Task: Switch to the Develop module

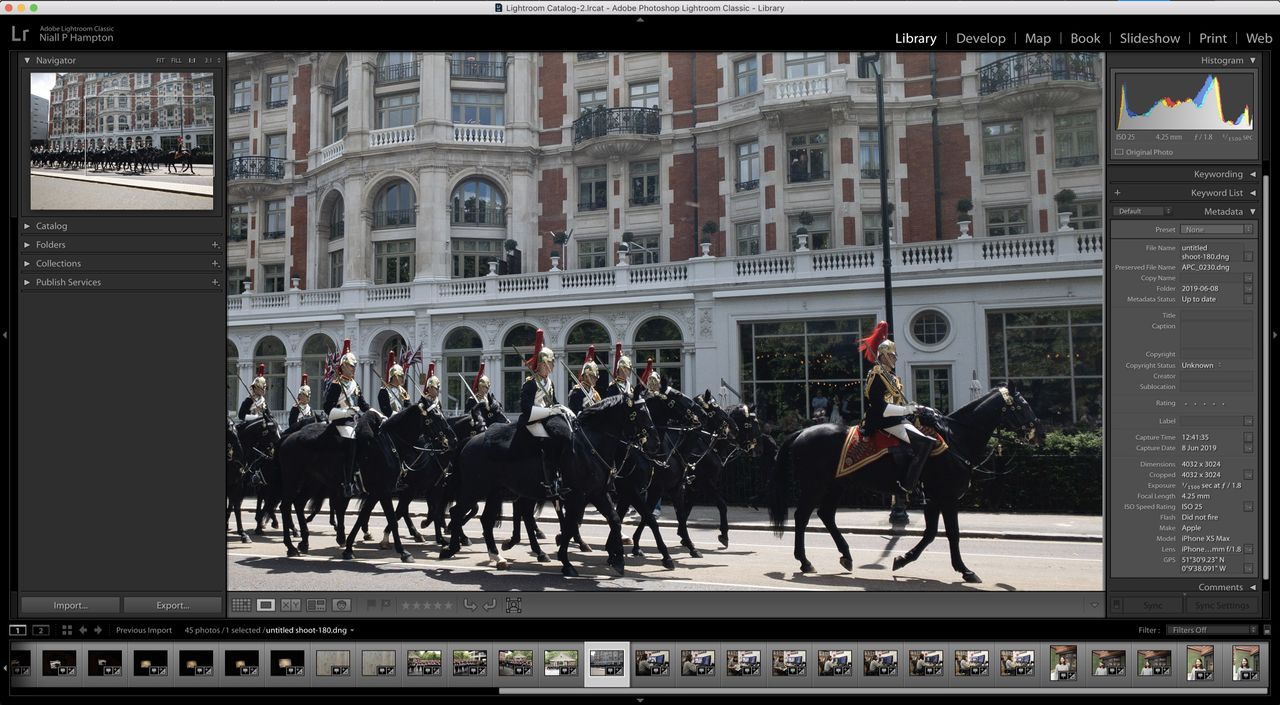Action: [x=980, y=38]
